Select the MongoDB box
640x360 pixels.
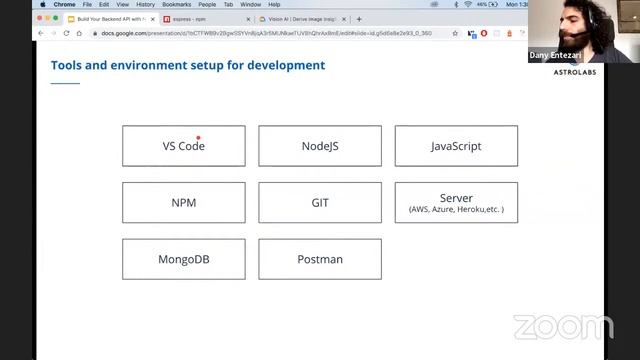[184, 259]
